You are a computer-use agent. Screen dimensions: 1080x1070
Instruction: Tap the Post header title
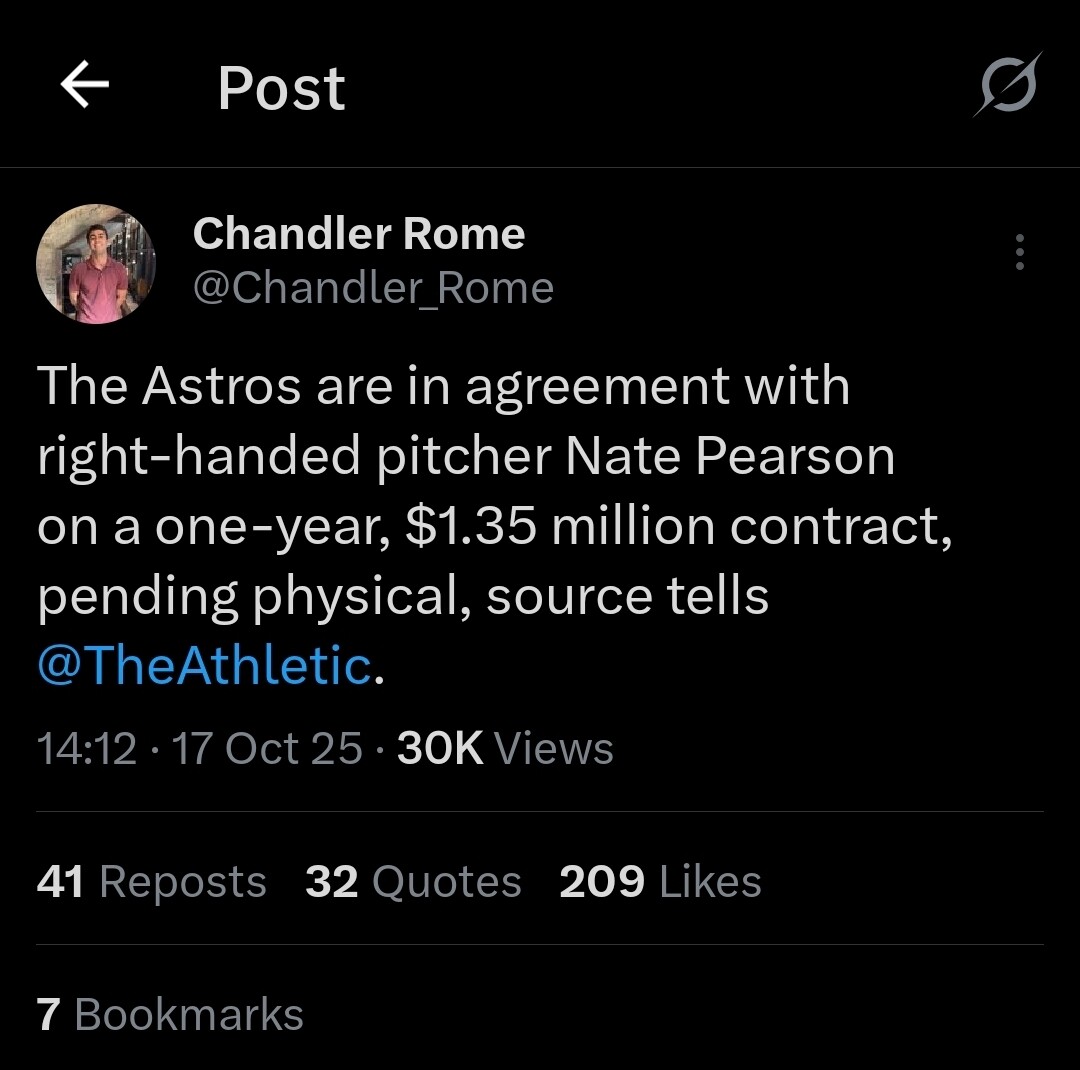pos(281,88)
